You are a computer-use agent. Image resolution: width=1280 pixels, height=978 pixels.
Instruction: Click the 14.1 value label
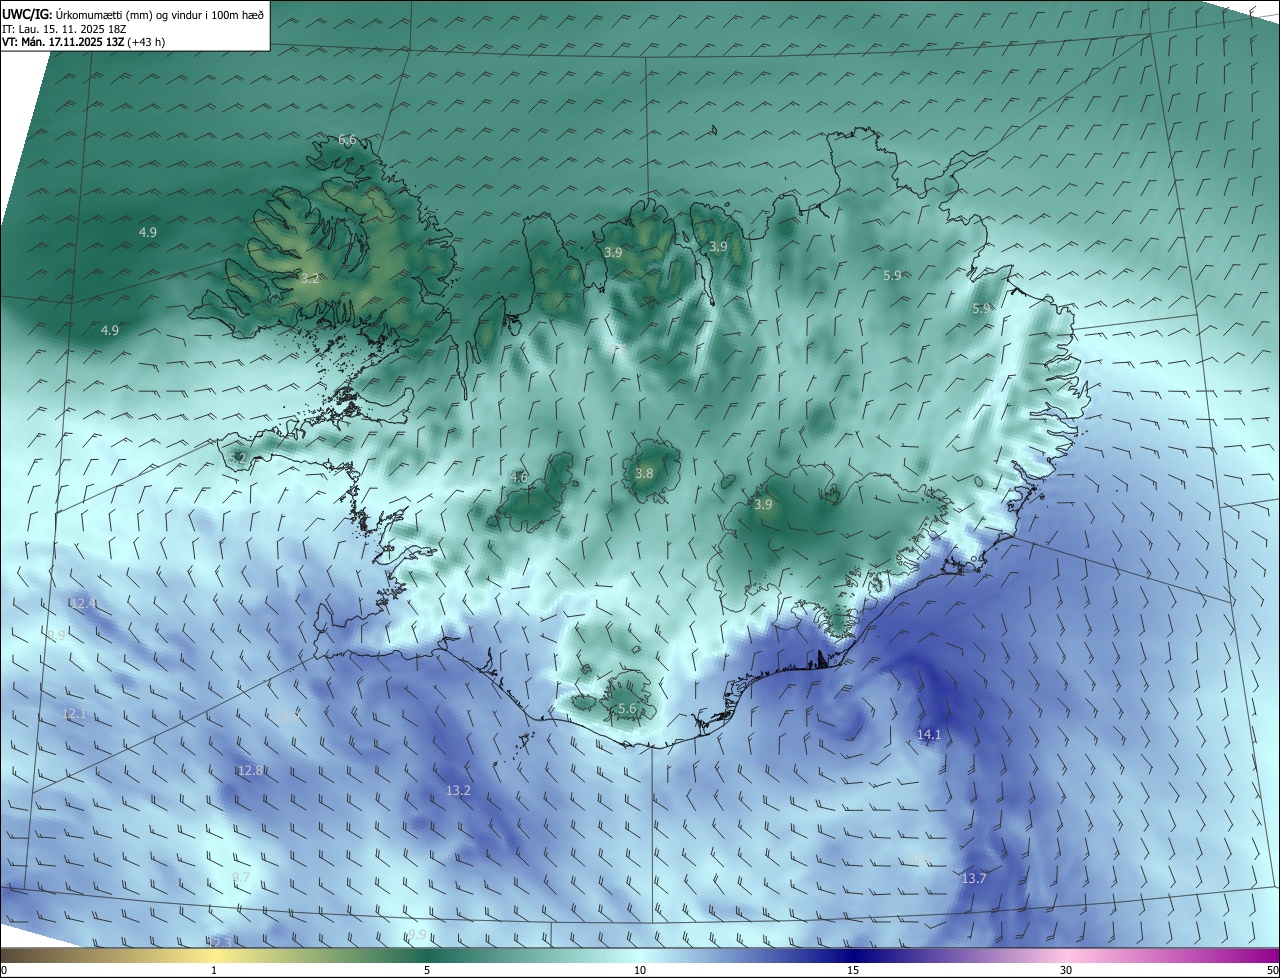929,734
